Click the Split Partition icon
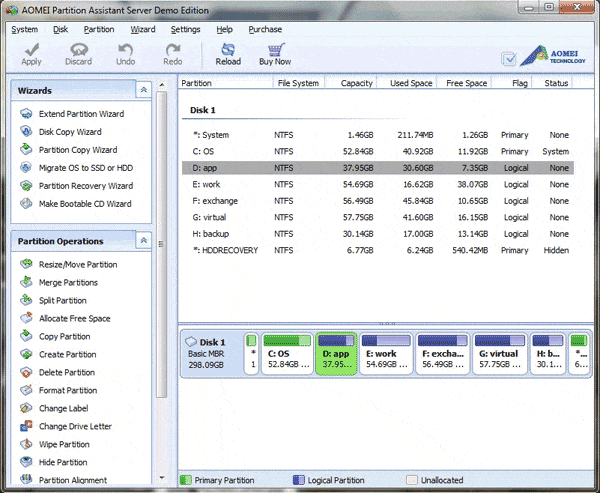Image resolution: width=600 pixels, height=493 pixels. (26, 300)
